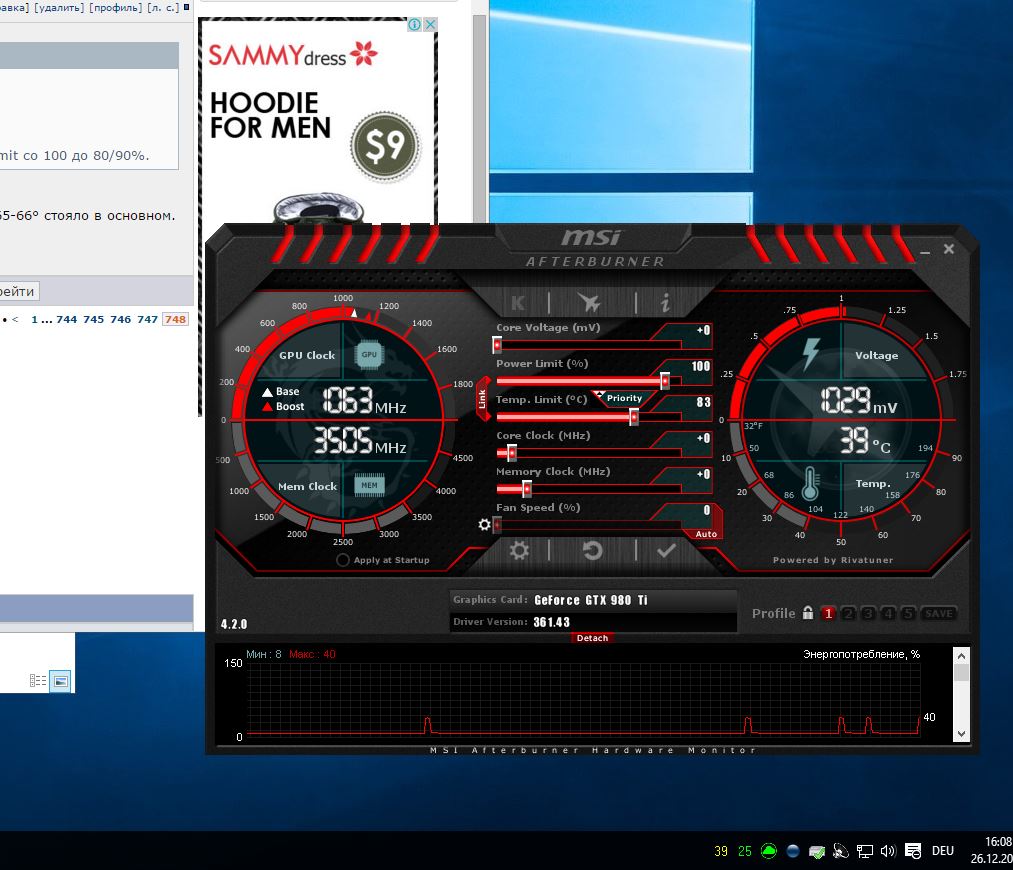Click the удалить link in browser
This screenshot has width=1013, height=870.
coord(59,7)
